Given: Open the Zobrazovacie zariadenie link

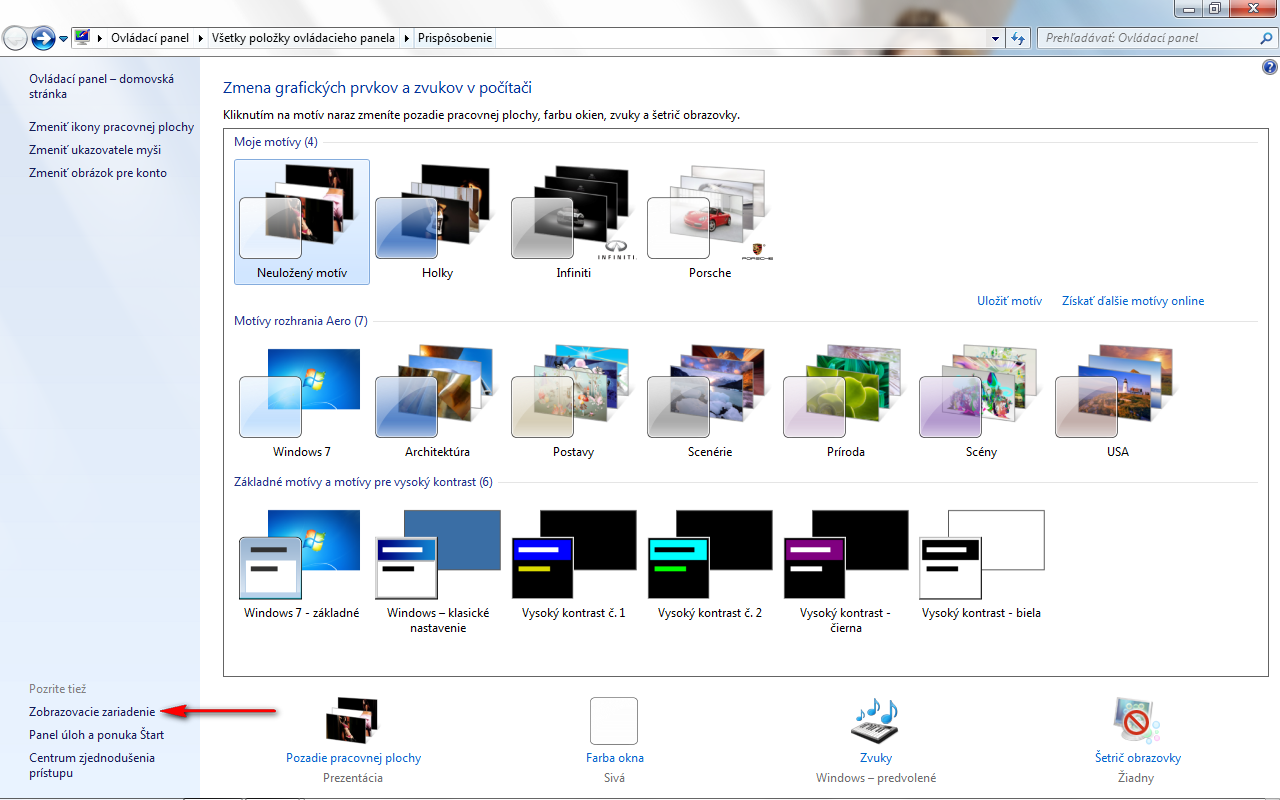Looking at the screenshot, I should click(92, 712).
